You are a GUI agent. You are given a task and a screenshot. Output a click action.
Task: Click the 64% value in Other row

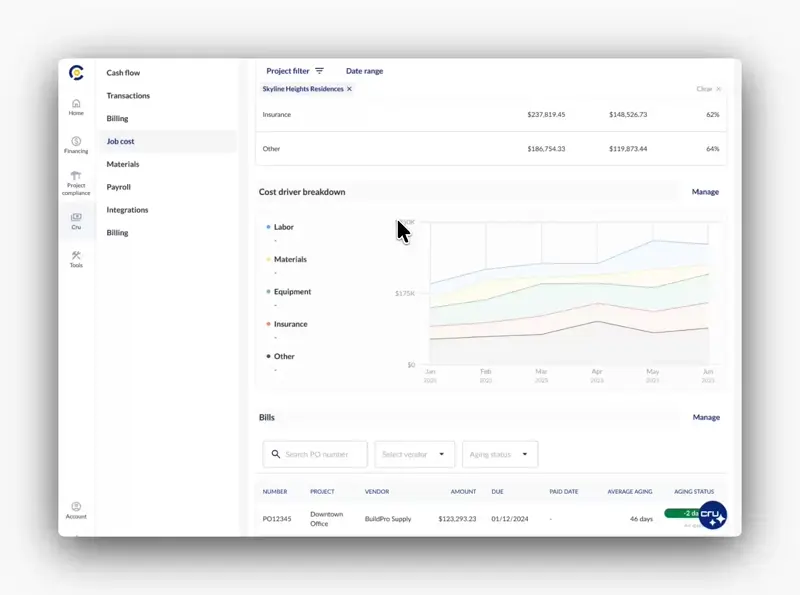point(713,148)
